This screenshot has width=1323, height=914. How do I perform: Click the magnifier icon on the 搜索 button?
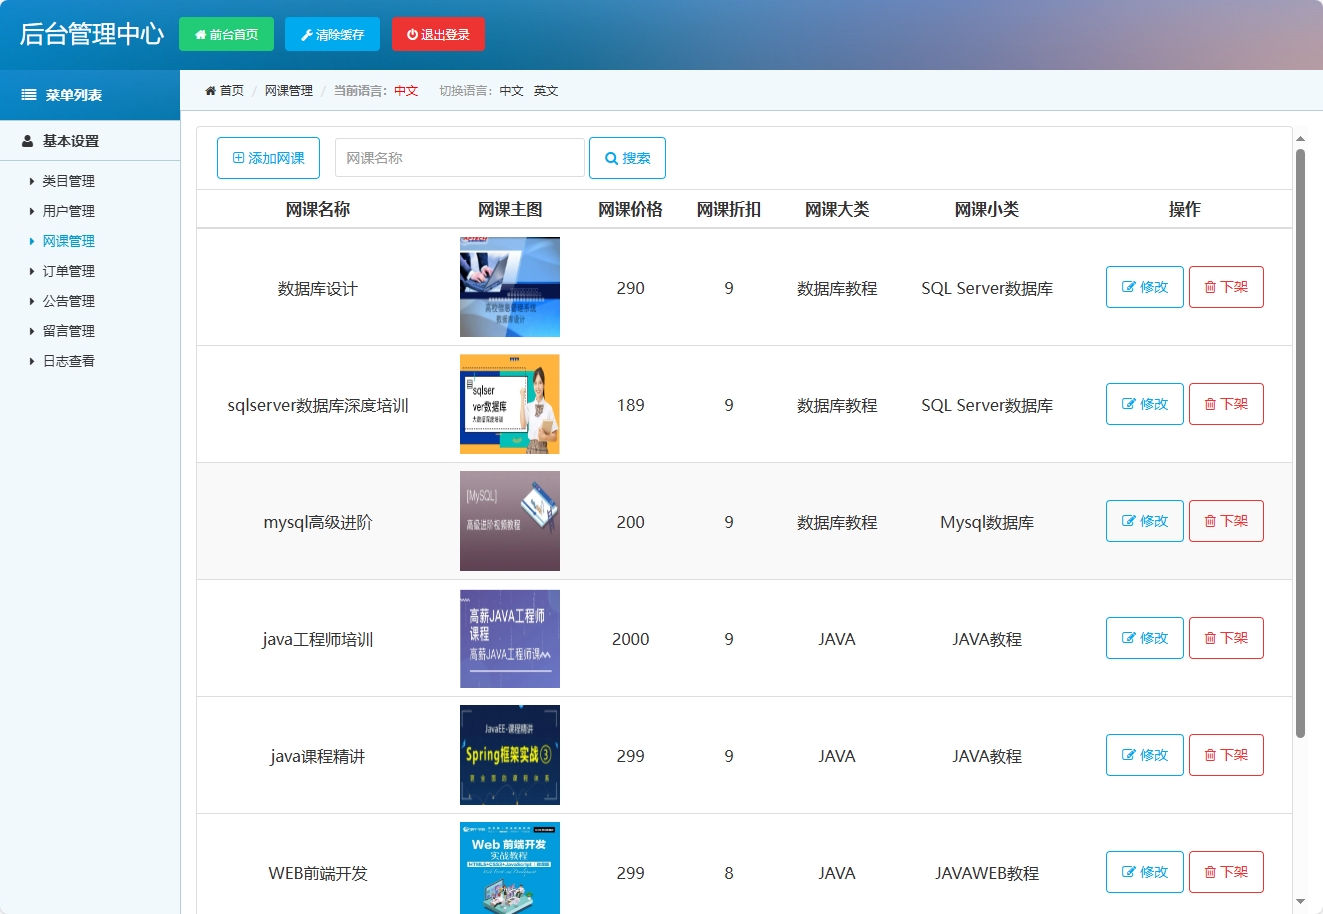pyautogui.click(x=610, y=157)
